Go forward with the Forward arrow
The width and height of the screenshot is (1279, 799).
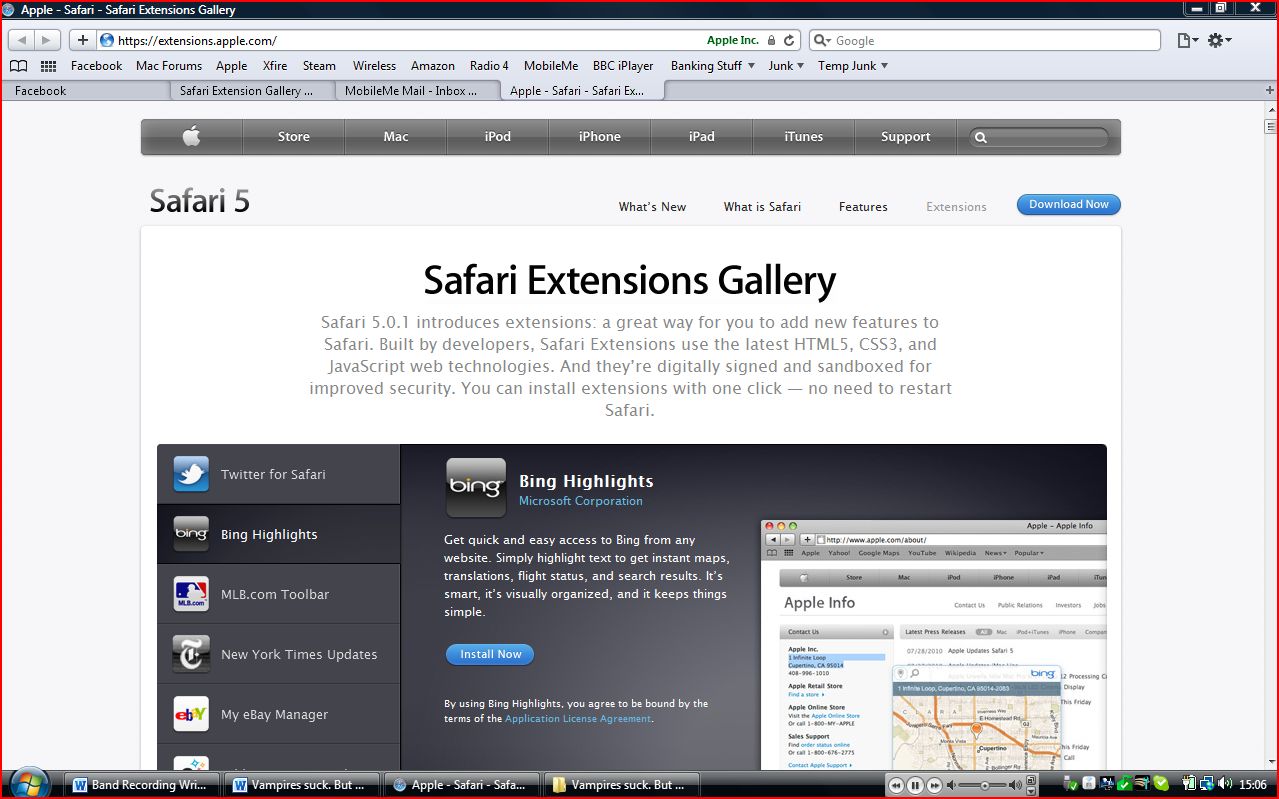point(47,40)
